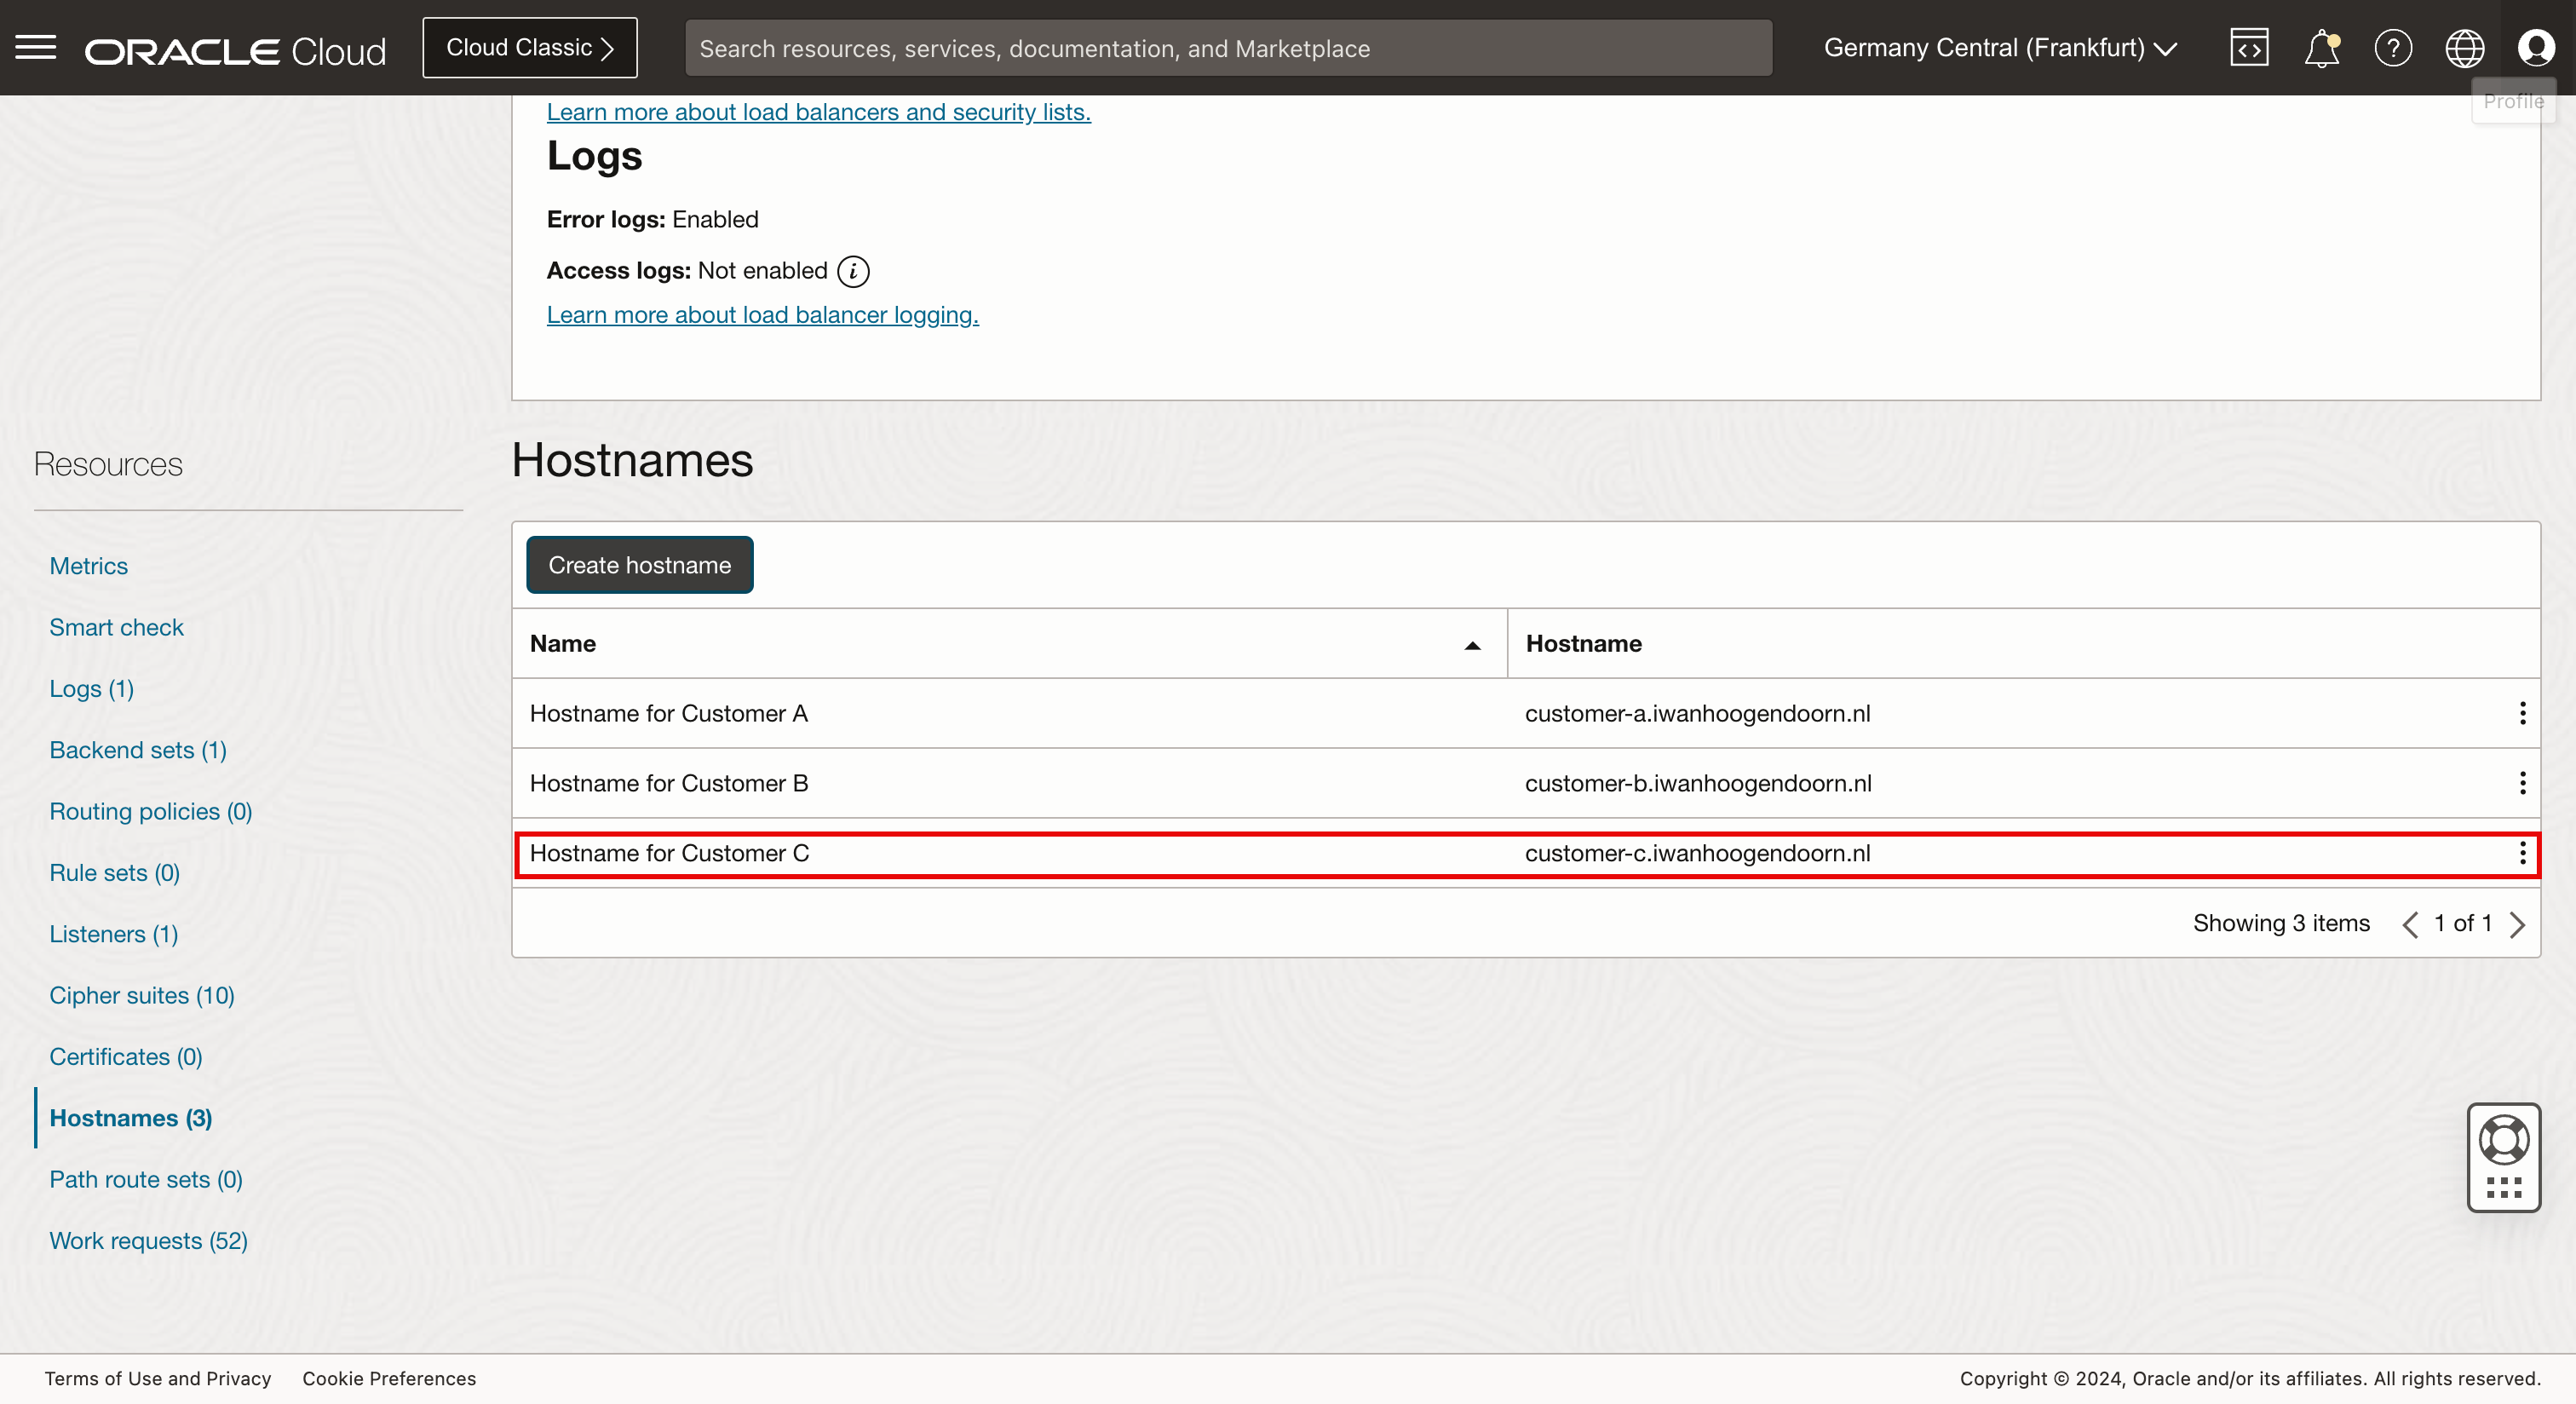
Task: Select Listeners (1) in Resources
Action: (x=114, y=934)
